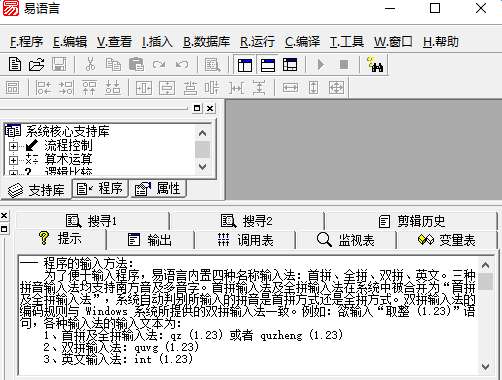502x380 pixels.
Task: Open the I.插入 menu
Action: pyautogui.click(x=157, y=42)
